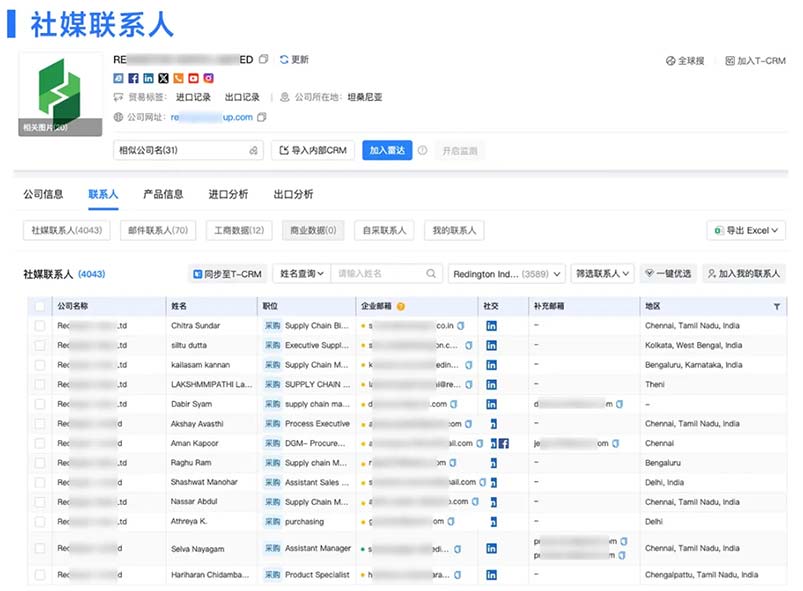
Task: Copy the company website URL
Action: (262, 117)
